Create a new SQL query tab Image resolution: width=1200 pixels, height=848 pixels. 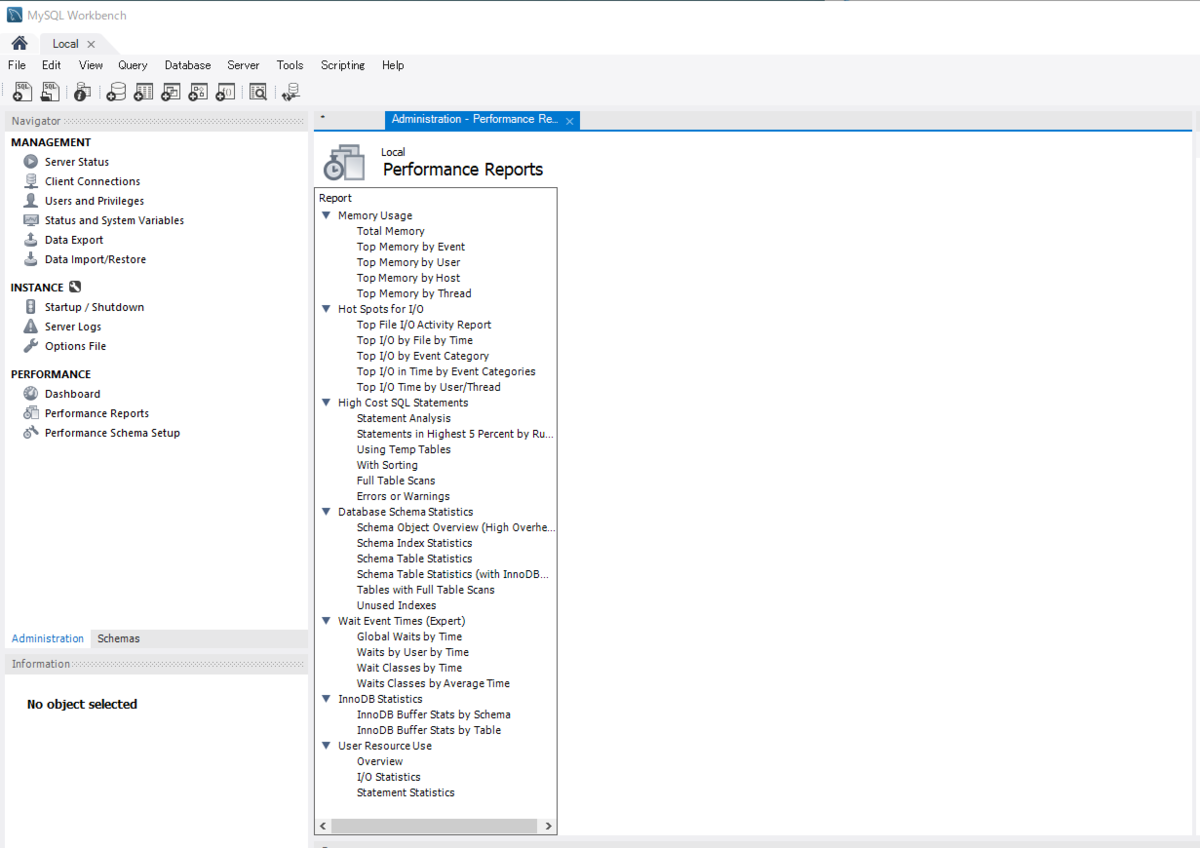coord(22,91)
